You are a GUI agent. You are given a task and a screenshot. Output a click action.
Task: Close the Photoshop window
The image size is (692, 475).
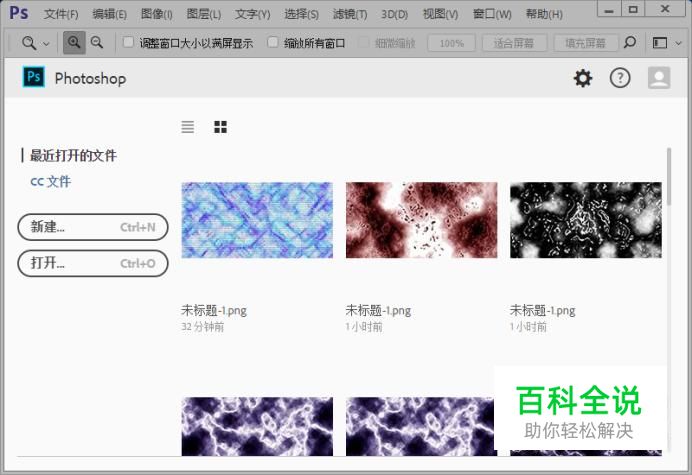665,9
